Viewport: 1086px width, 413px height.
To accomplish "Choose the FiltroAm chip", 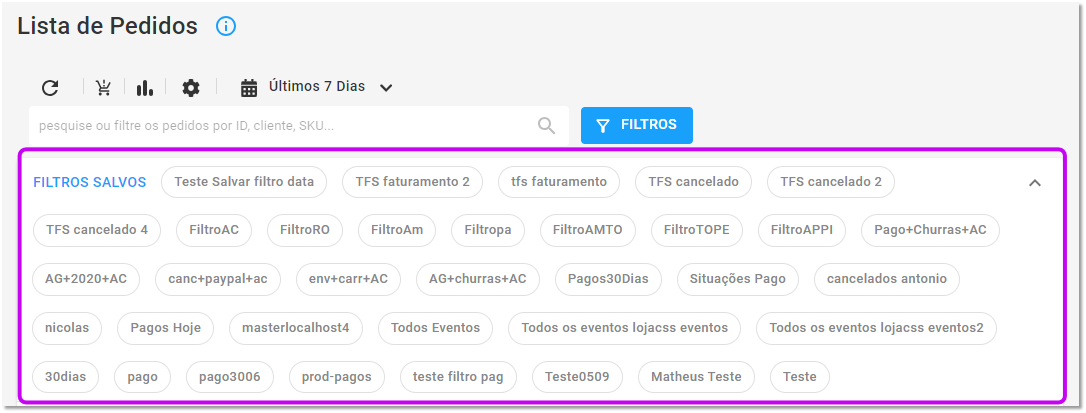I will (397, 230).
